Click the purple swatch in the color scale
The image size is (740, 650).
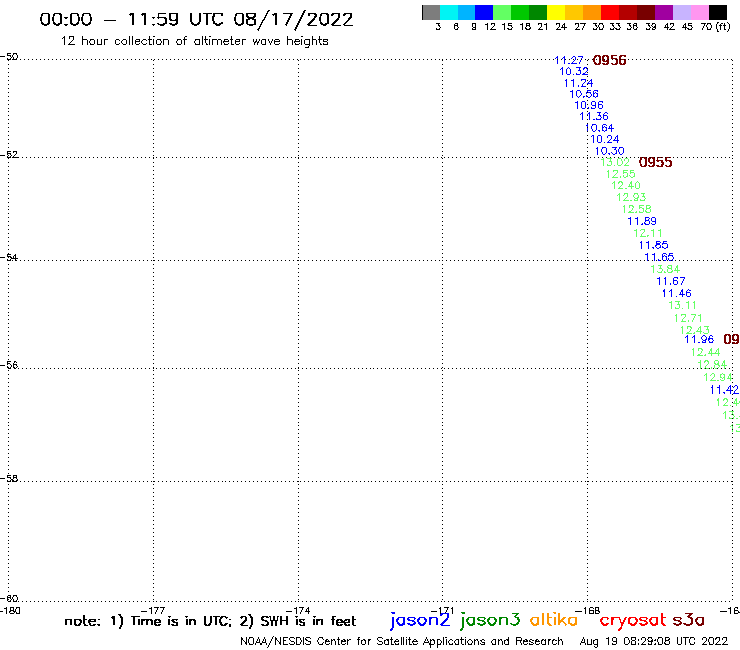664,12
